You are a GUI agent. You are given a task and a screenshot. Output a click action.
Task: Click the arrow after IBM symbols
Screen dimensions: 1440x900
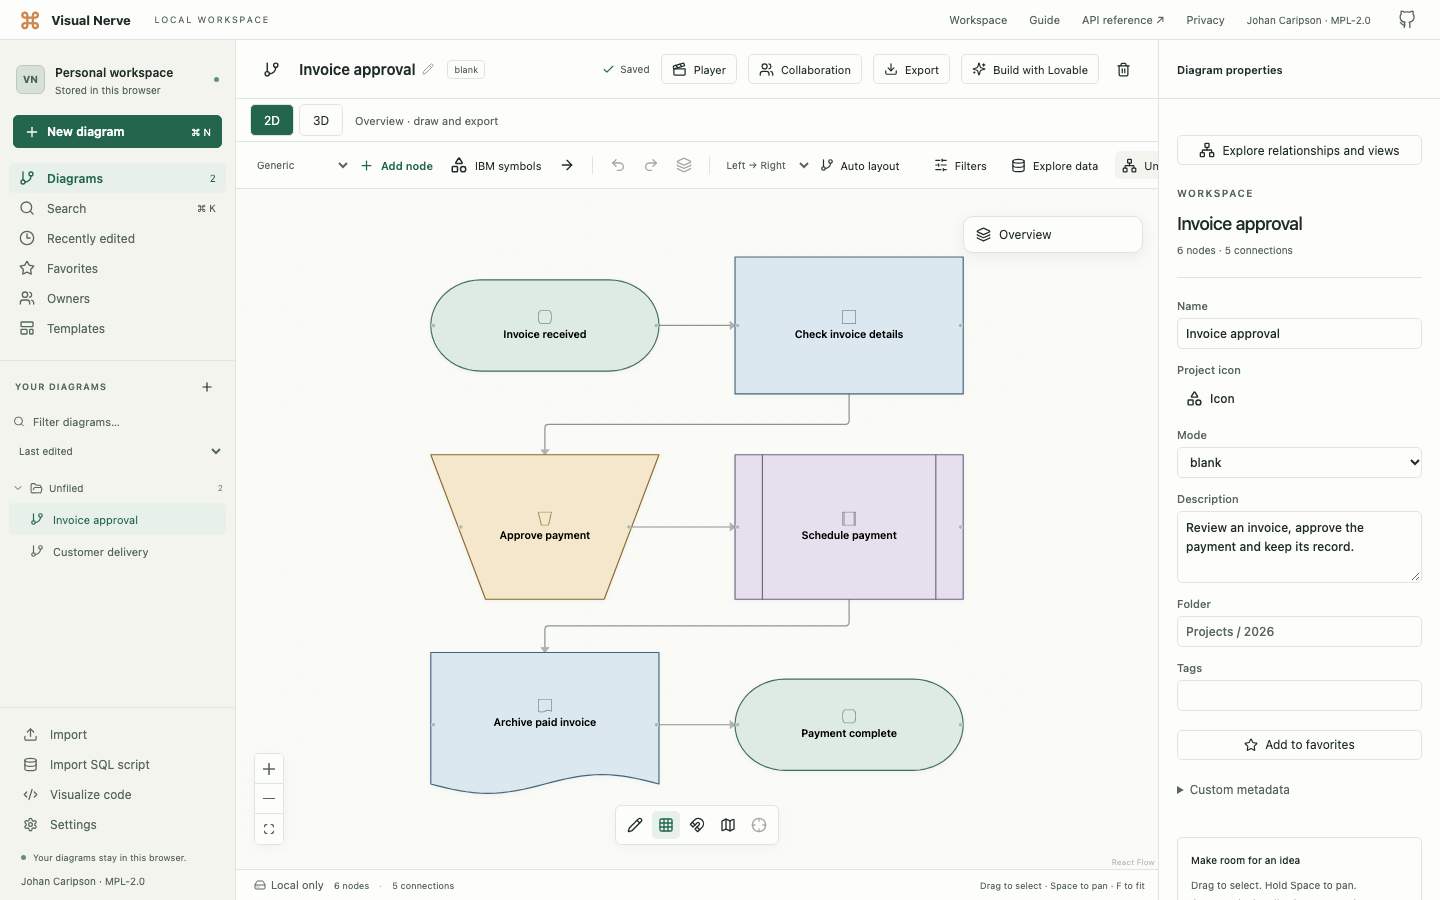tap(567, 165)
